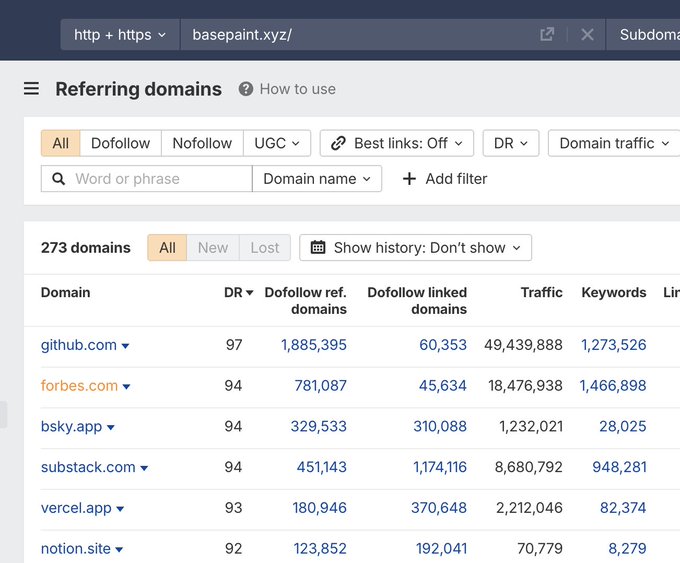The image size is (680, 563).
Task: Click vercel.app linked domains 370,648
Action: tap(439, 508)
